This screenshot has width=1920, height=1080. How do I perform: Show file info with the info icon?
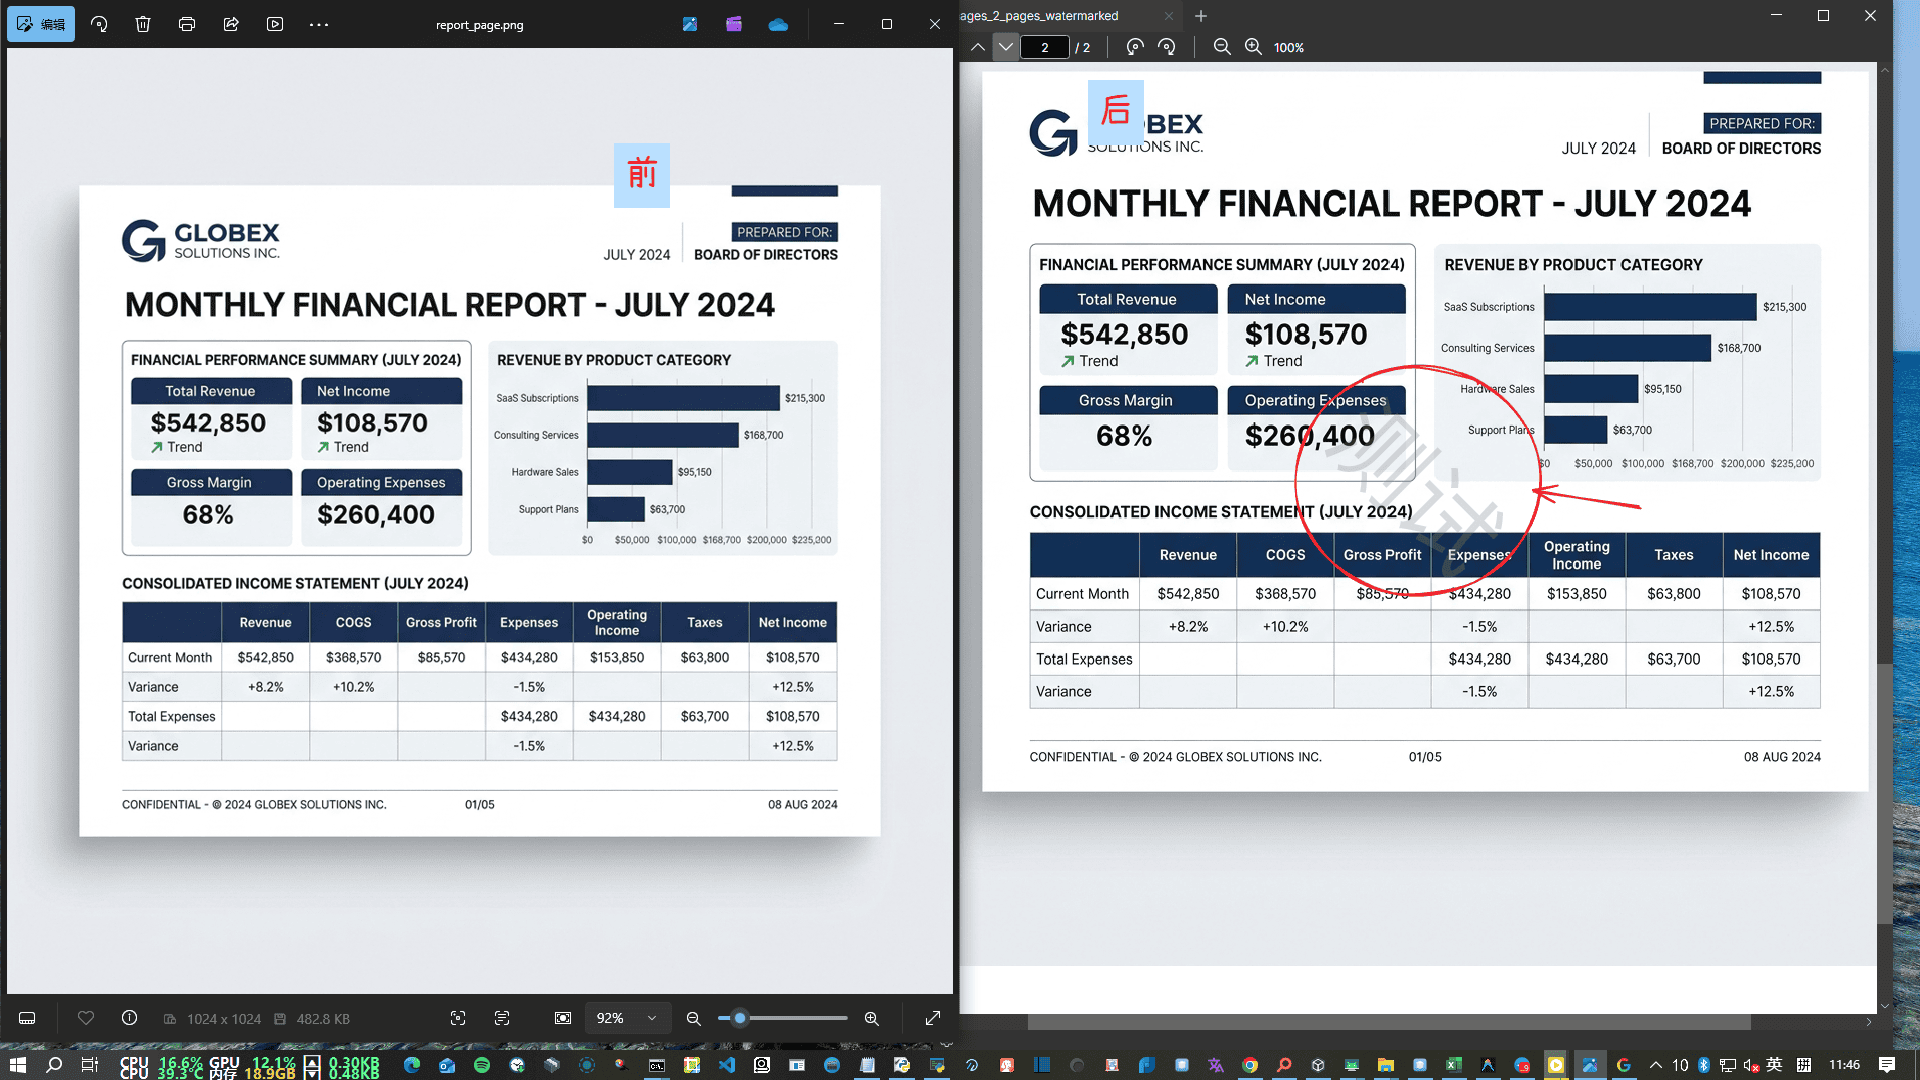click(129, 1018)
